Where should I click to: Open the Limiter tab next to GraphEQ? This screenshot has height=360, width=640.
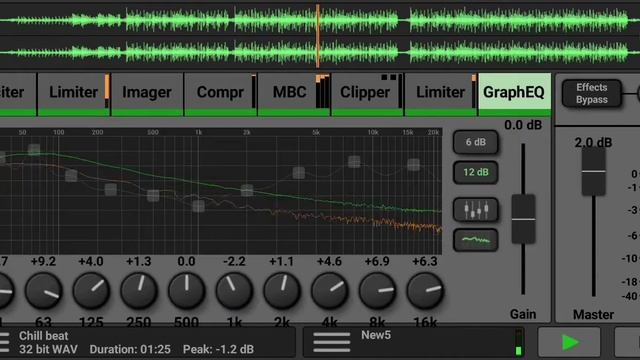coord(440,93)
